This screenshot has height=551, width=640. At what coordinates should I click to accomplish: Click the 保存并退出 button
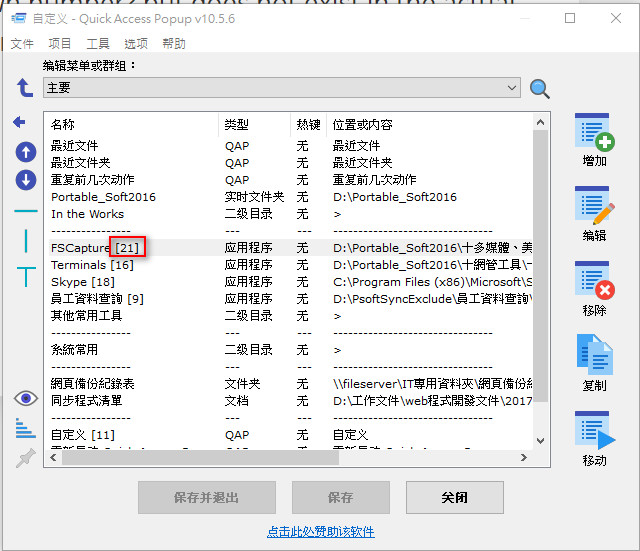pyautogui.click(x=207, y=498)
